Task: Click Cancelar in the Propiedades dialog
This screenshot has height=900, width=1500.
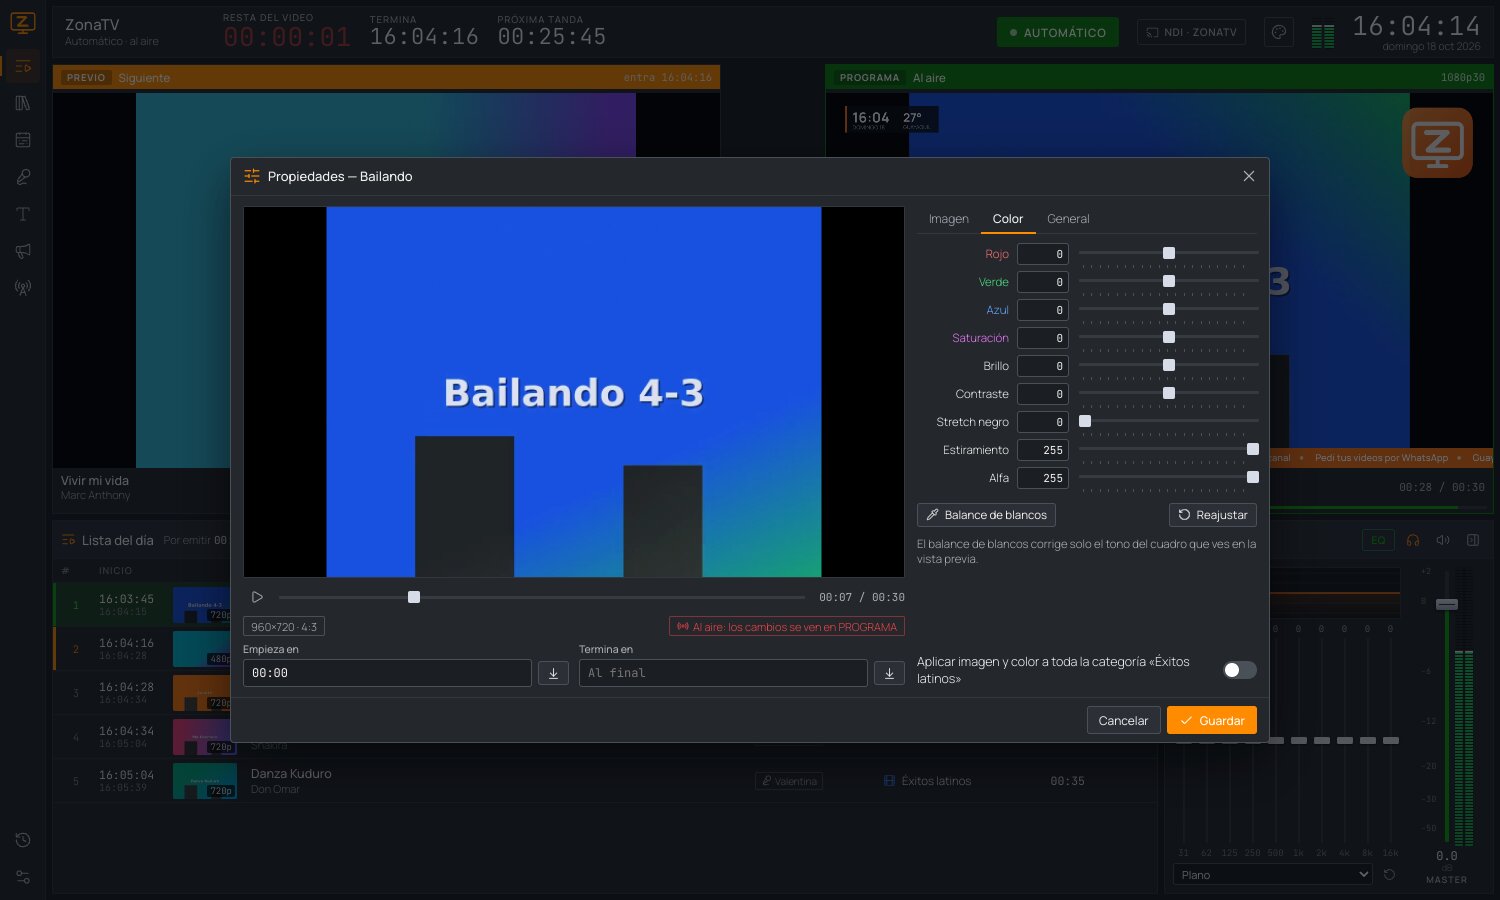Action: click(x=1124, y=720)
